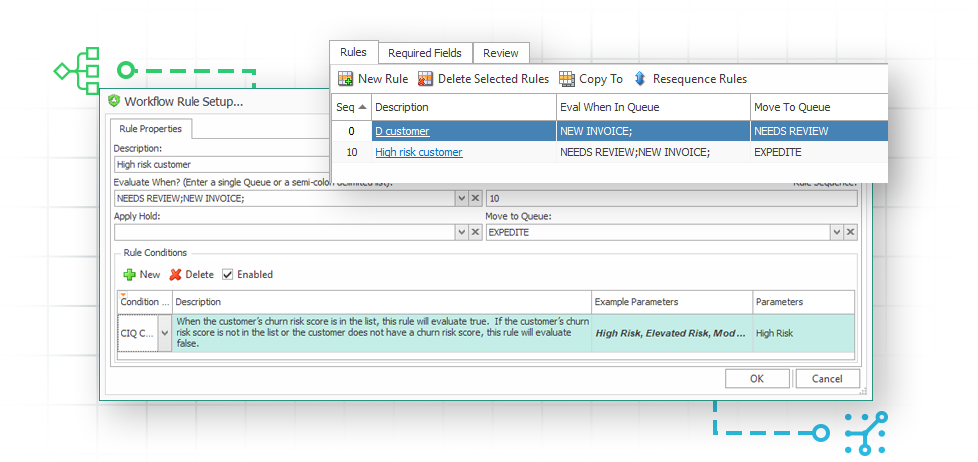Image resolution: width=978 pixels, height=462 pixels.
Task: Click the Copy To grid icon
Action: pyautogui.click(x=566, y=79)
